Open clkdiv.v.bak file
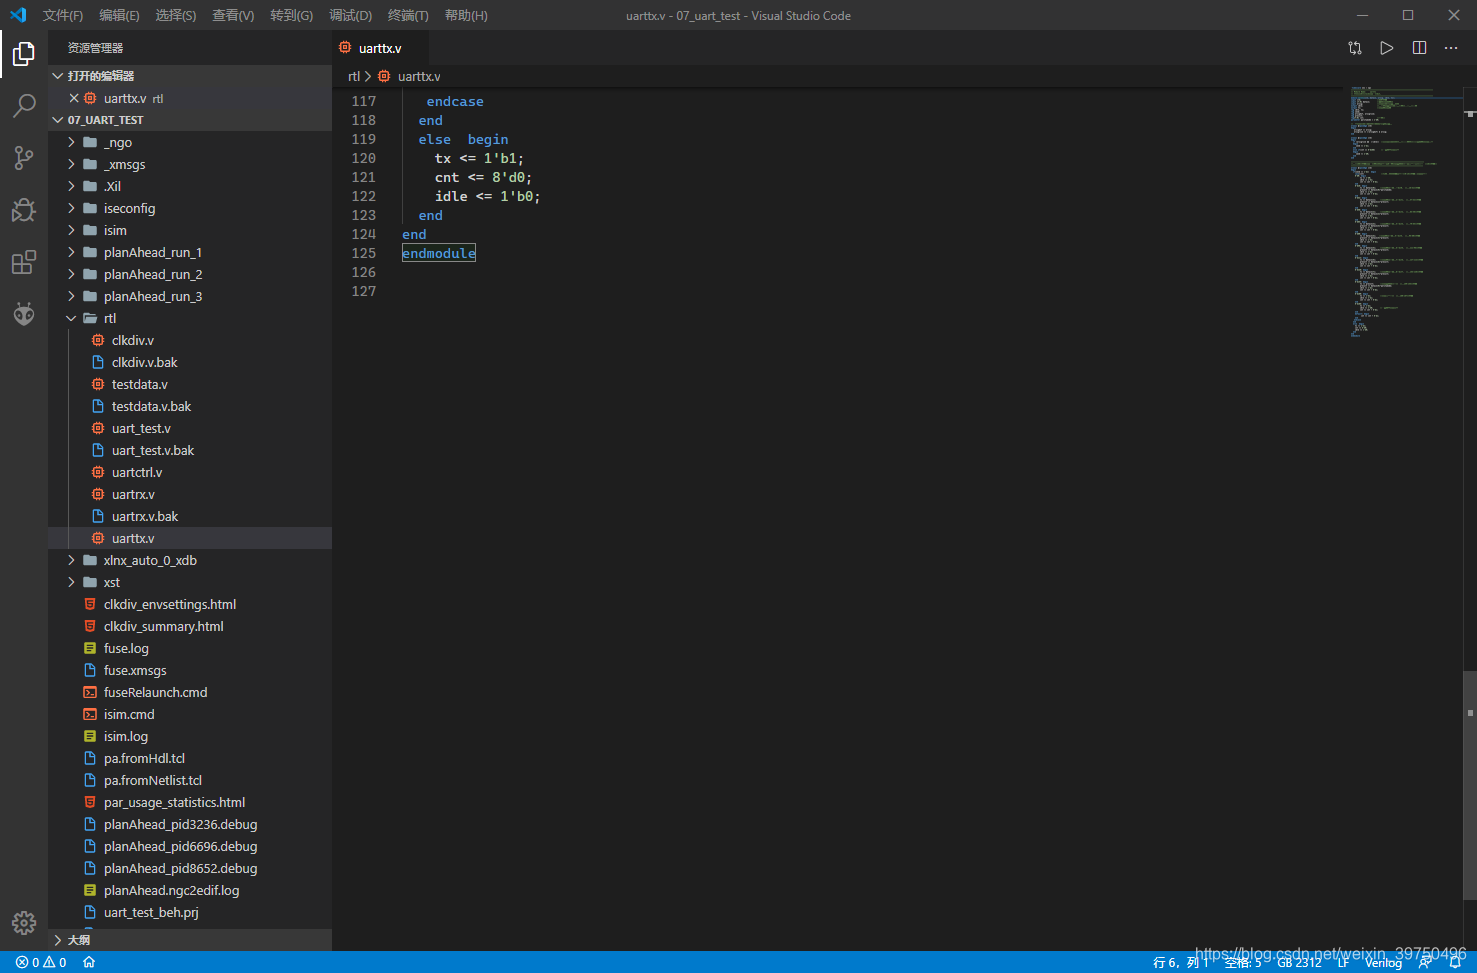 (190, 362)
